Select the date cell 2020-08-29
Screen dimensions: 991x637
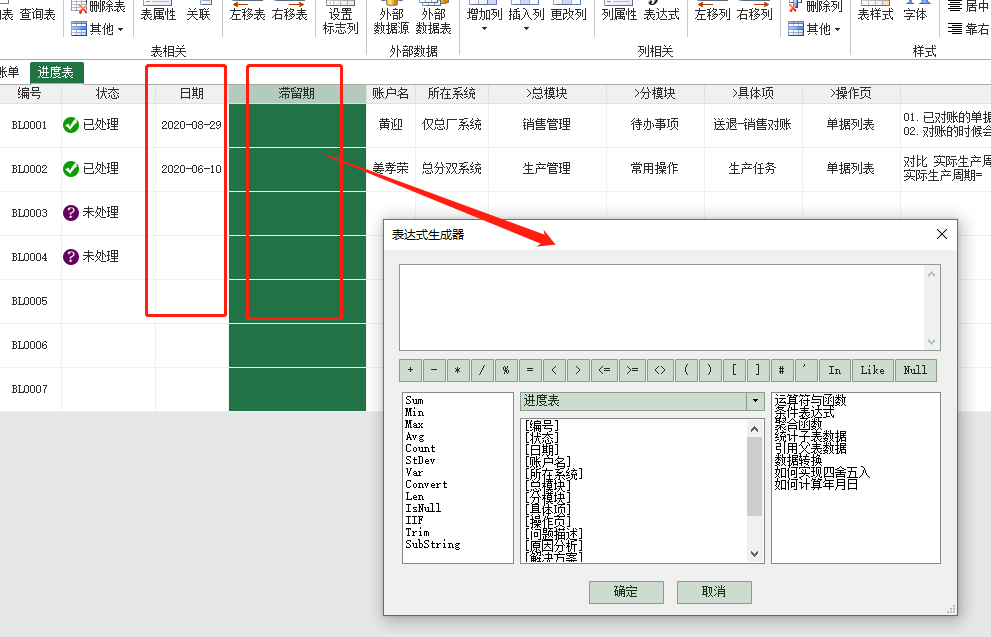coord(192,125)
